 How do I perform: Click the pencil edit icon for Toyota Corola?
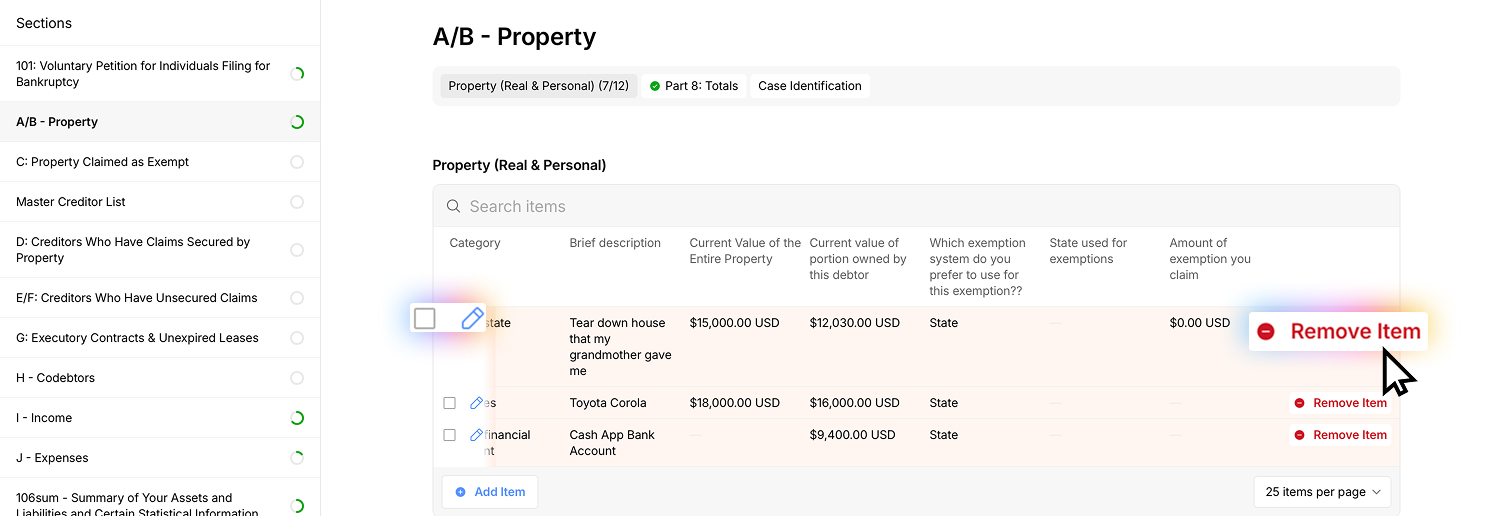coord(476,403)
